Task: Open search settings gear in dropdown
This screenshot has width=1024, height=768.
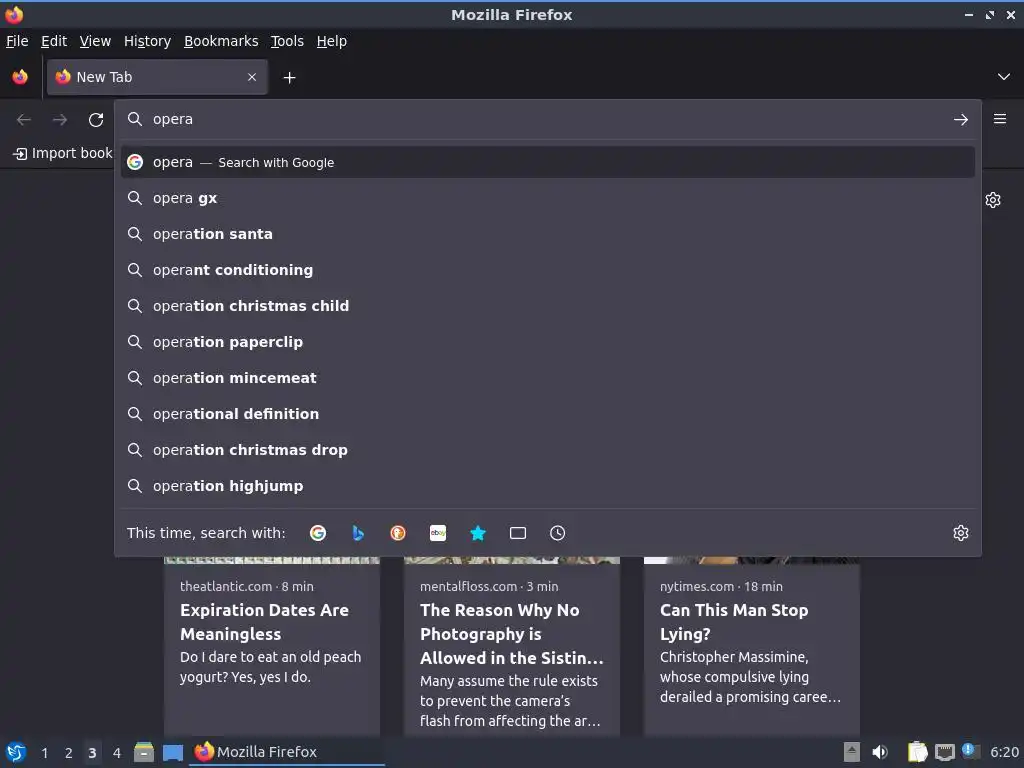Action: [x=961, y=533]
